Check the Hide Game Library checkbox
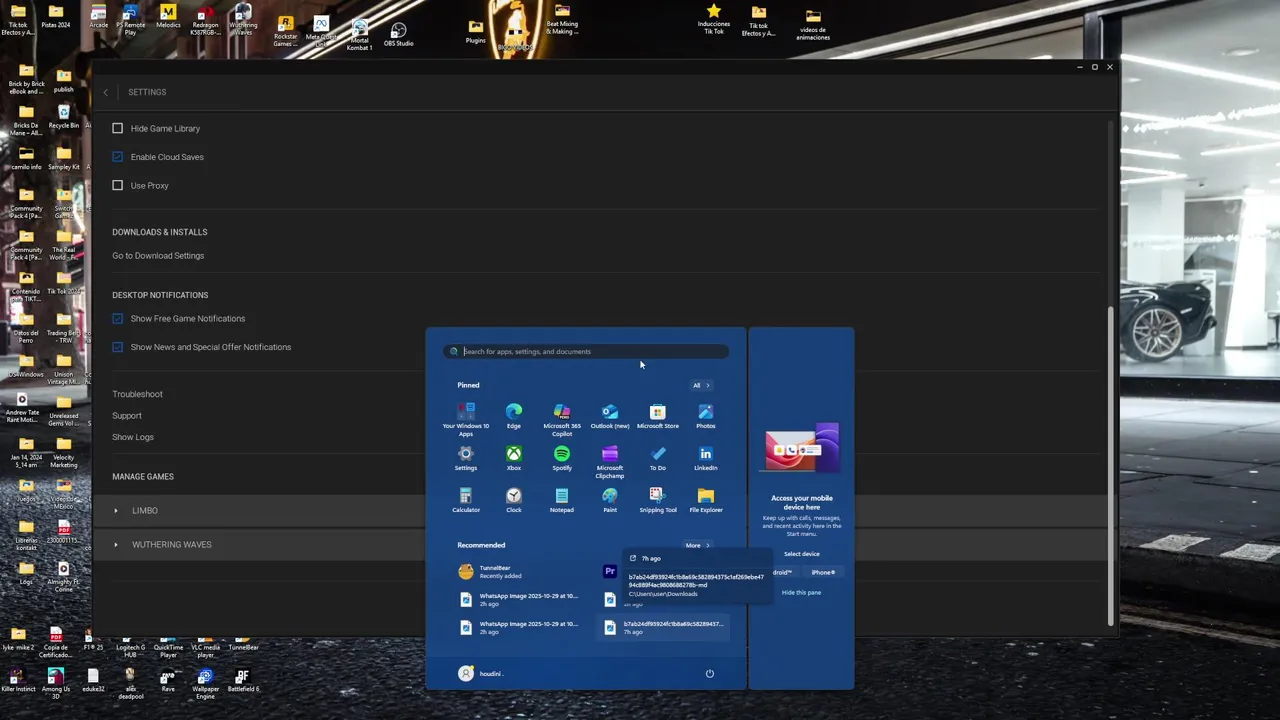The height and width of the screenshot is (720, 1280). tap(118, 128)
